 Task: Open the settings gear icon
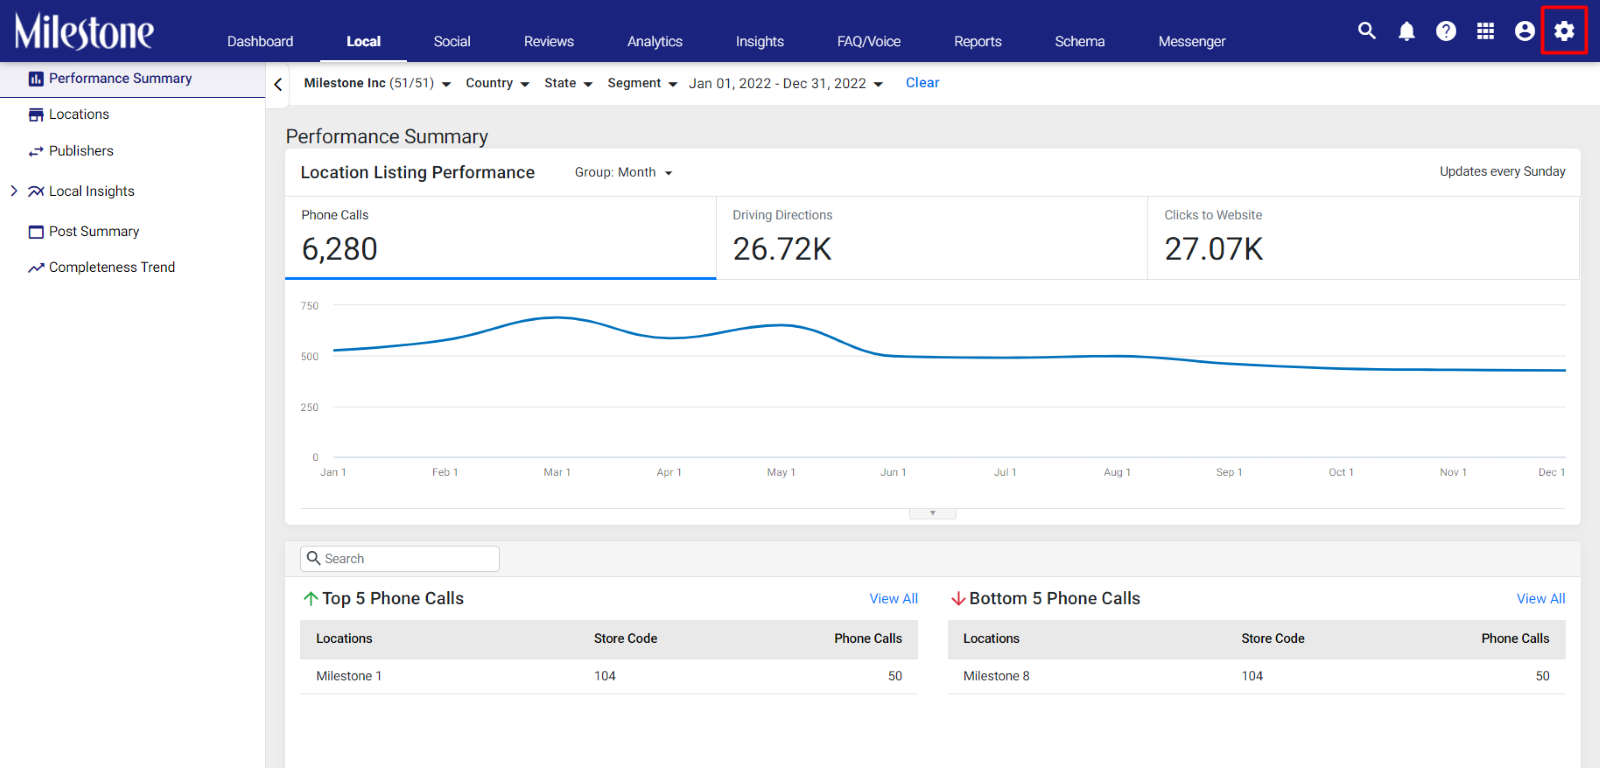[1564, 31]
